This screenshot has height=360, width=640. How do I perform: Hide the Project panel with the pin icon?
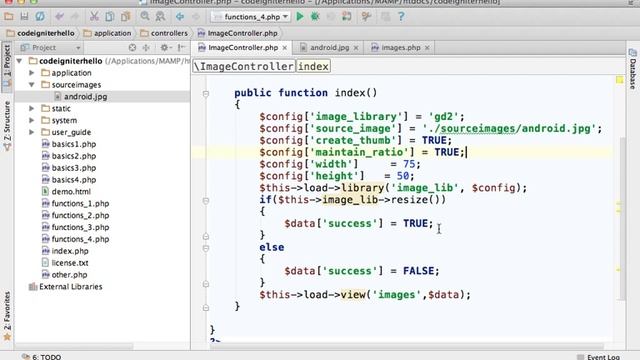coord(181,48)
